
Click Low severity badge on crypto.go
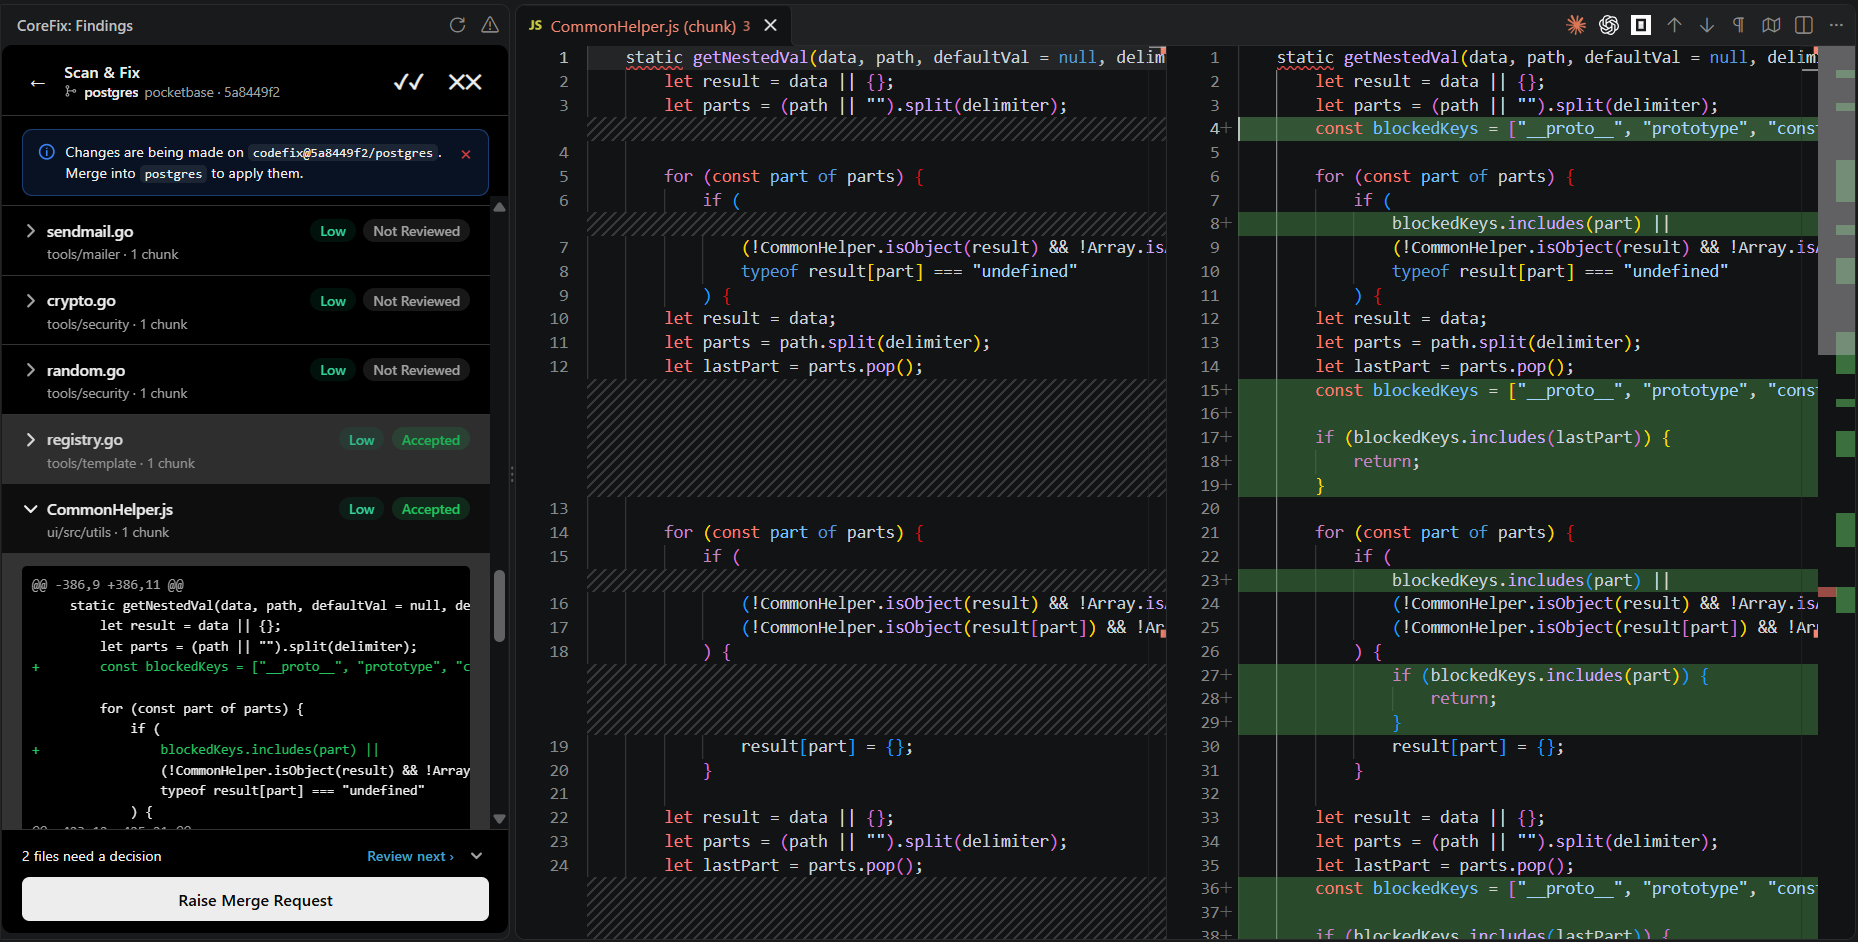point(333,301)
